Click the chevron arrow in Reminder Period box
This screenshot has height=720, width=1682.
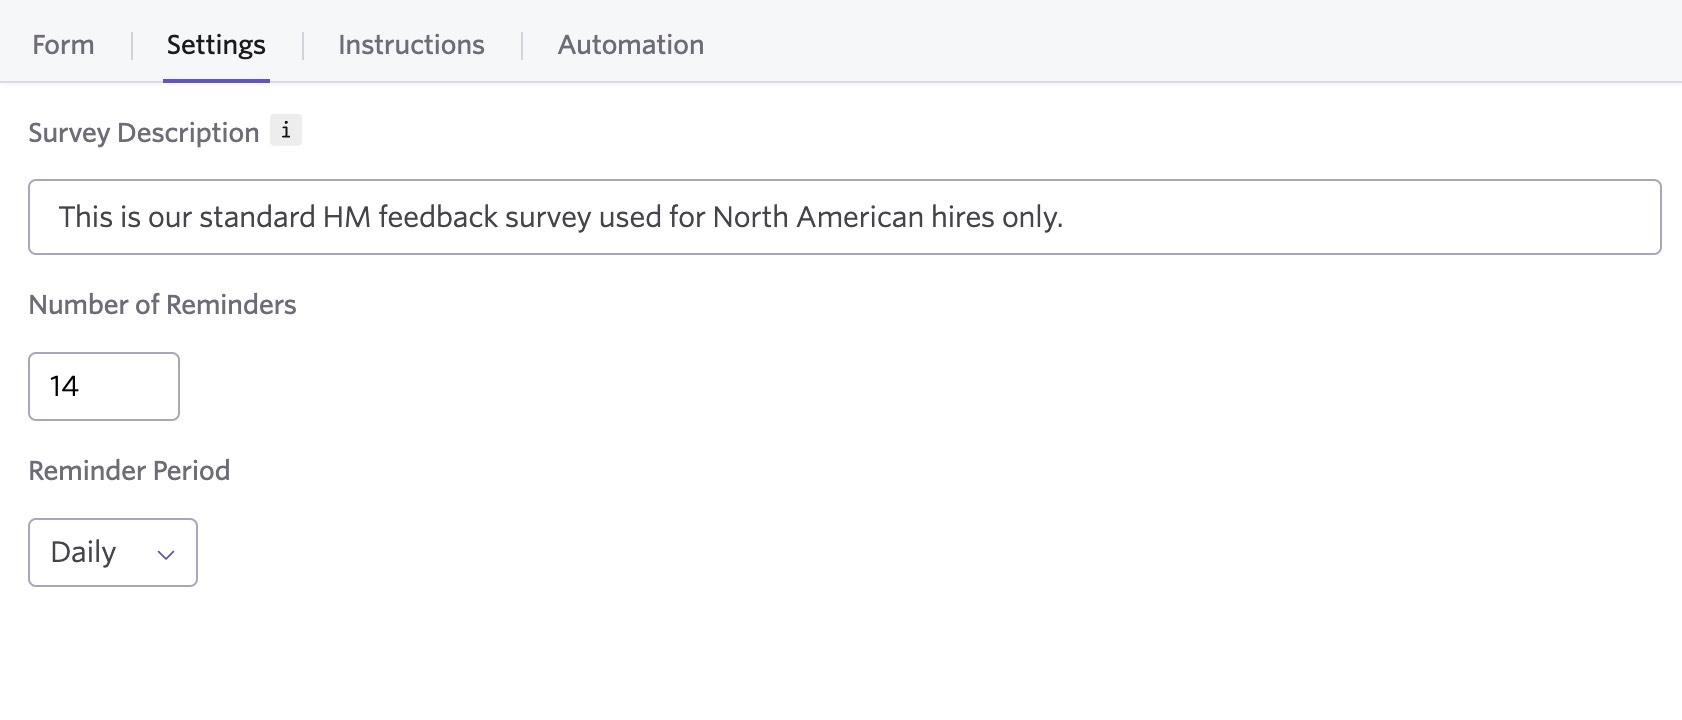click(x=166, y=554)
